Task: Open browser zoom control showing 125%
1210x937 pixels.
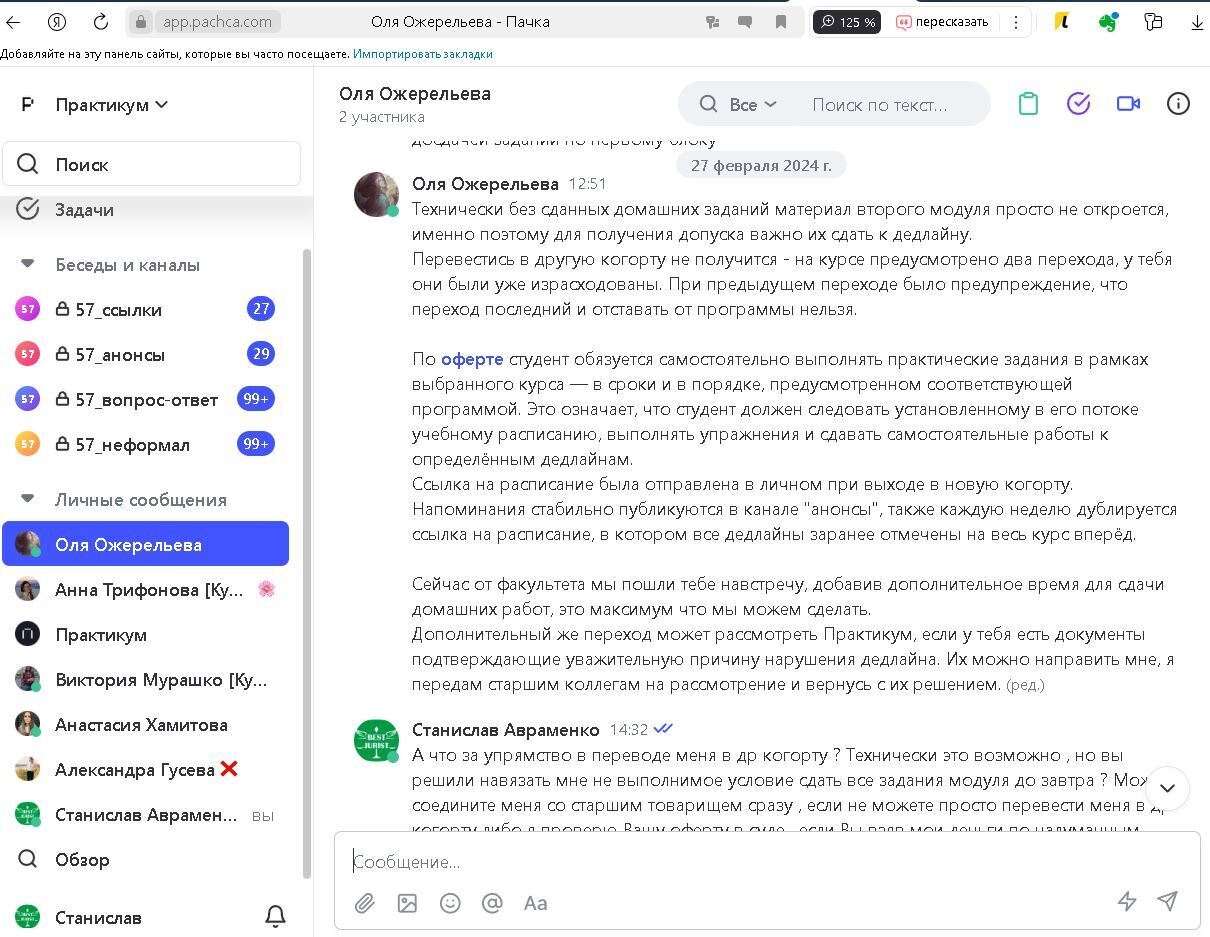Action: point(847,21)
